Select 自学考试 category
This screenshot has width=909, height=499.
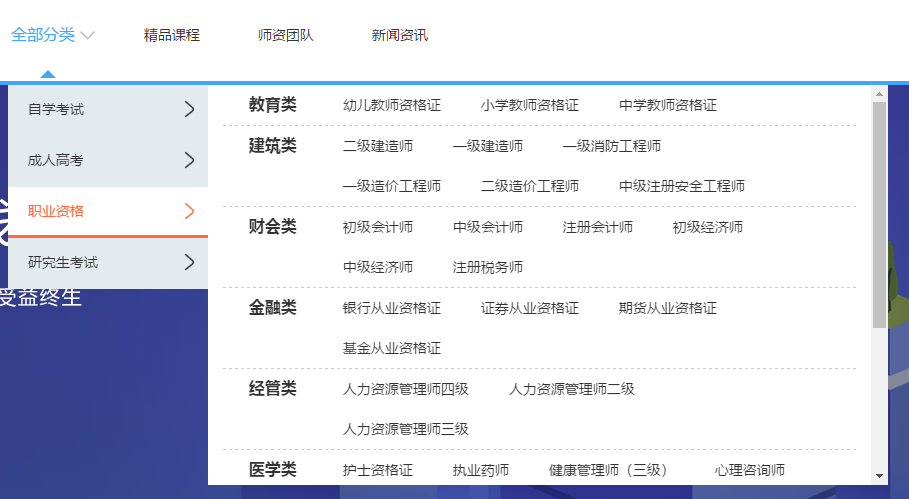(x=56, y=110)
